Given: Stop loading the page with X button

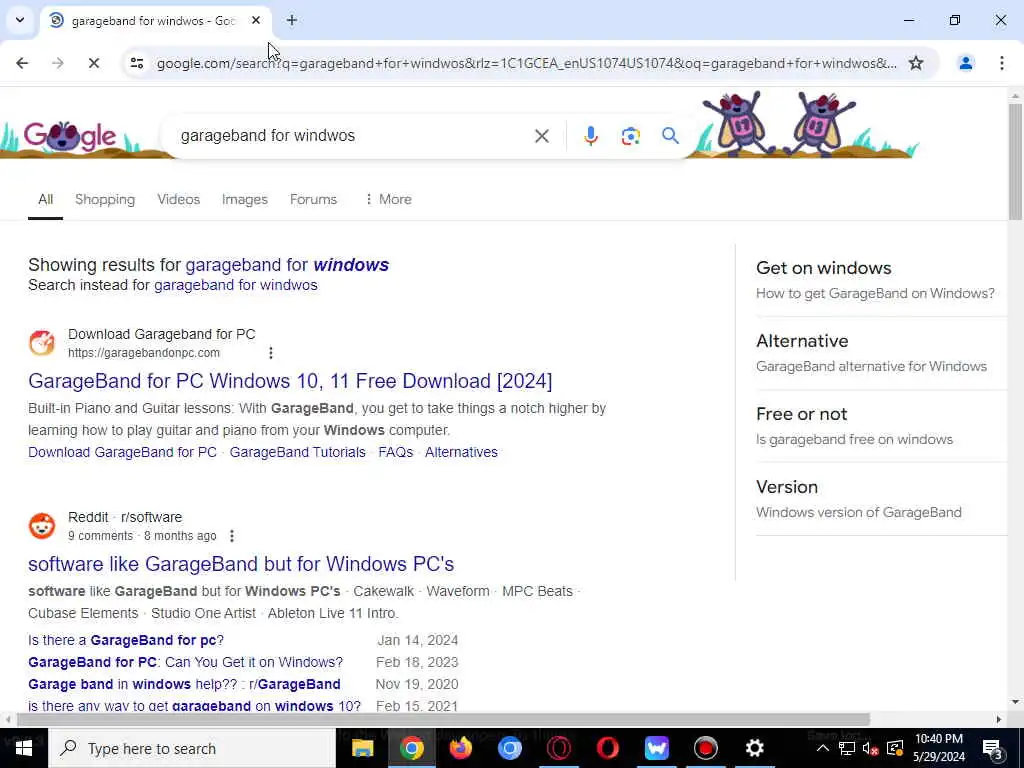Looking at the screenshot, I should click(x=93, y=63).
